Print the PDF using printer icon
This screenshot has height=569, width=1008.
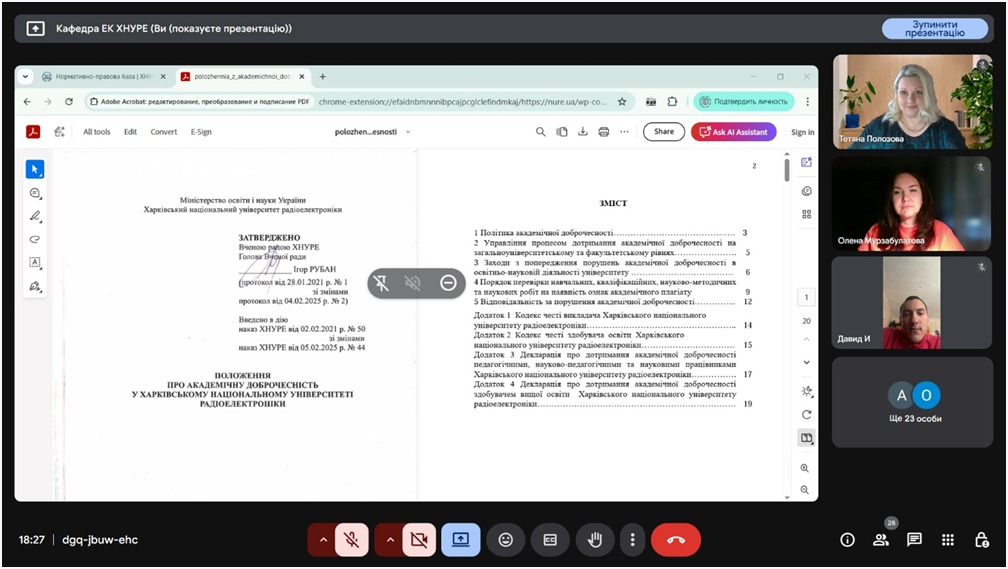click(x=603, y=132)
